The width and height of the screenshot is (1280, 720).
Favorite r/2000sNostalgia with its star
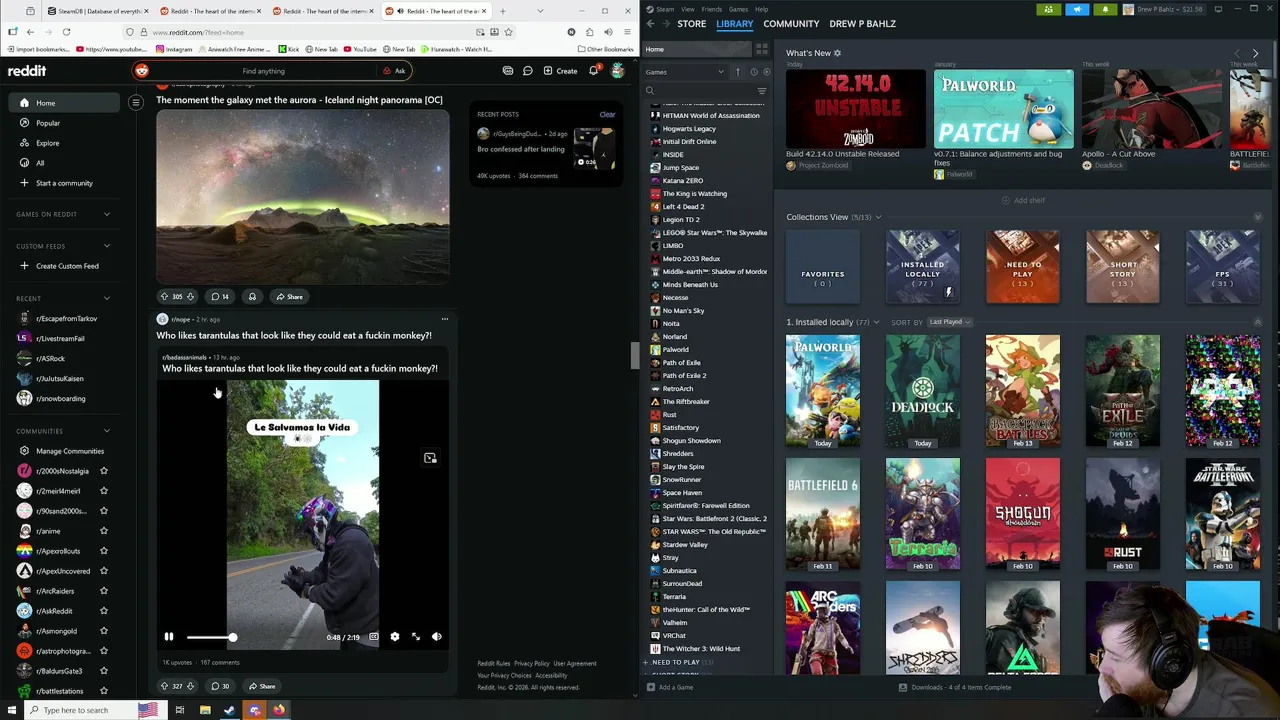click(x=104, y=471)
